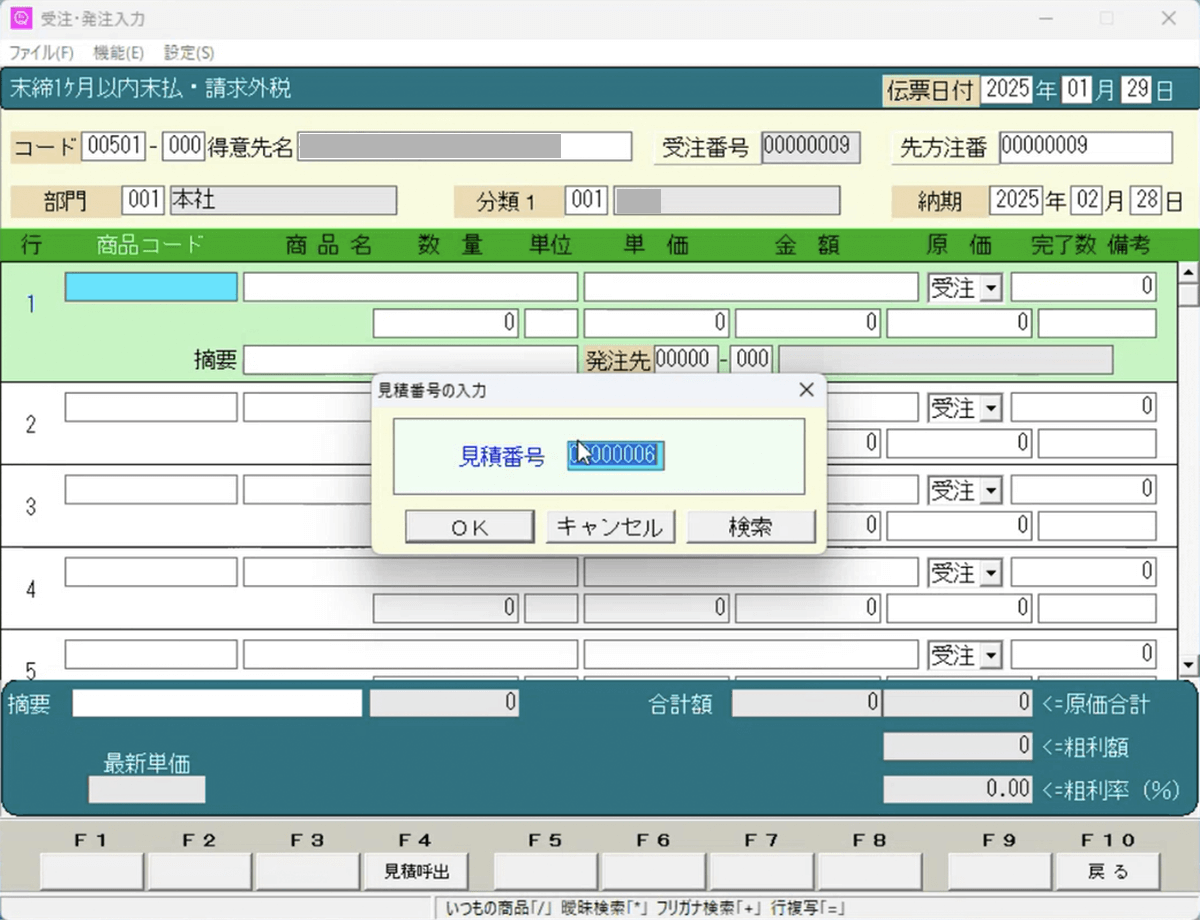This screenshot has height=920, width=1200.
Task: Click the bottom 摘要 text field
Action: point(216,703)
